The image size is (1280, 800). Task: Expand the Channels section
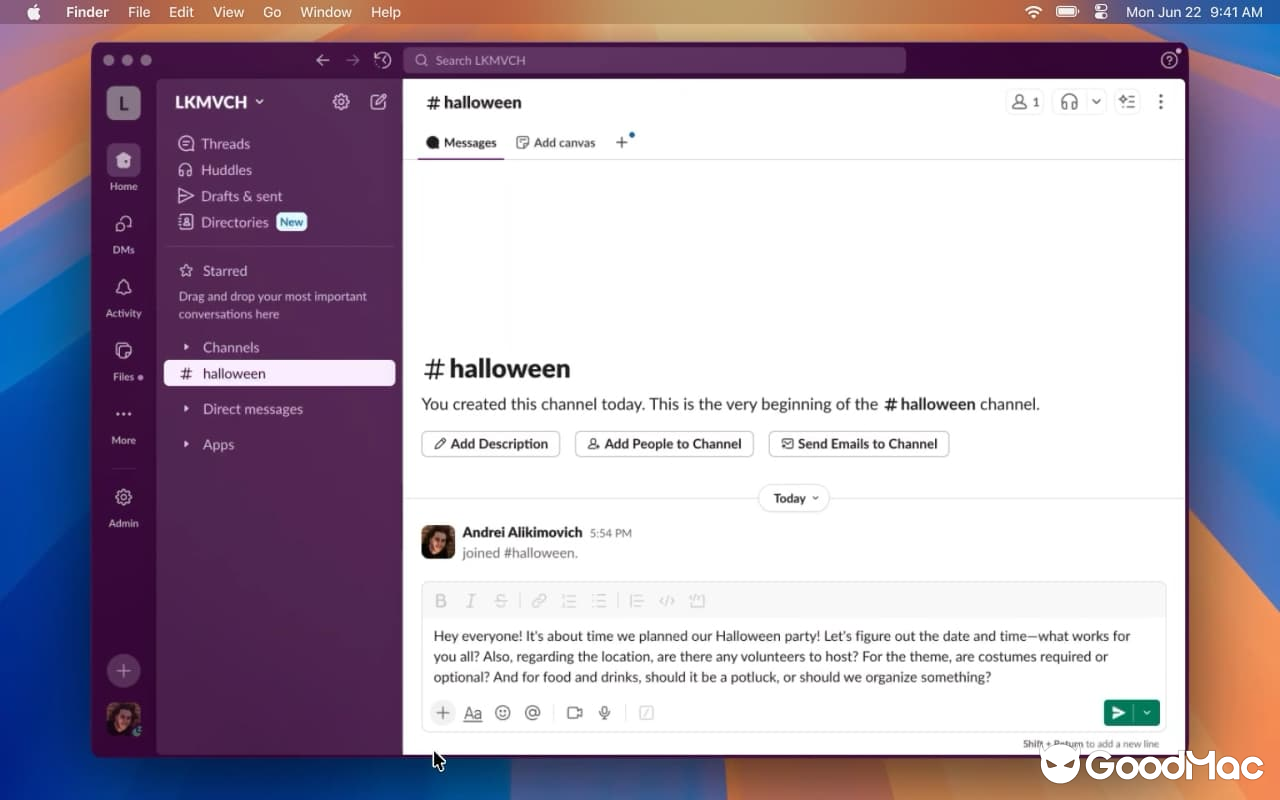pos(186,347)
